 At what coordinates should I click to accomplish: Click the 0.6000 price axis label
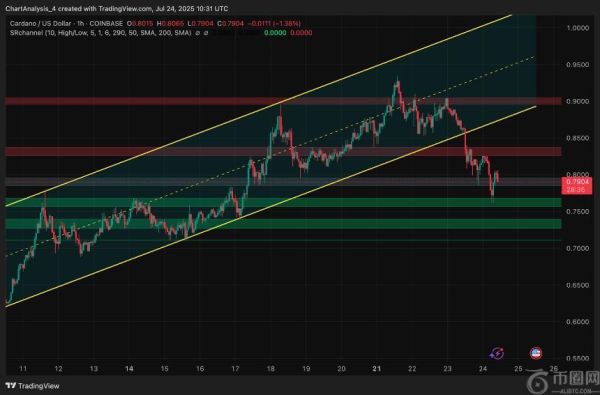click(x=577, y=322)
